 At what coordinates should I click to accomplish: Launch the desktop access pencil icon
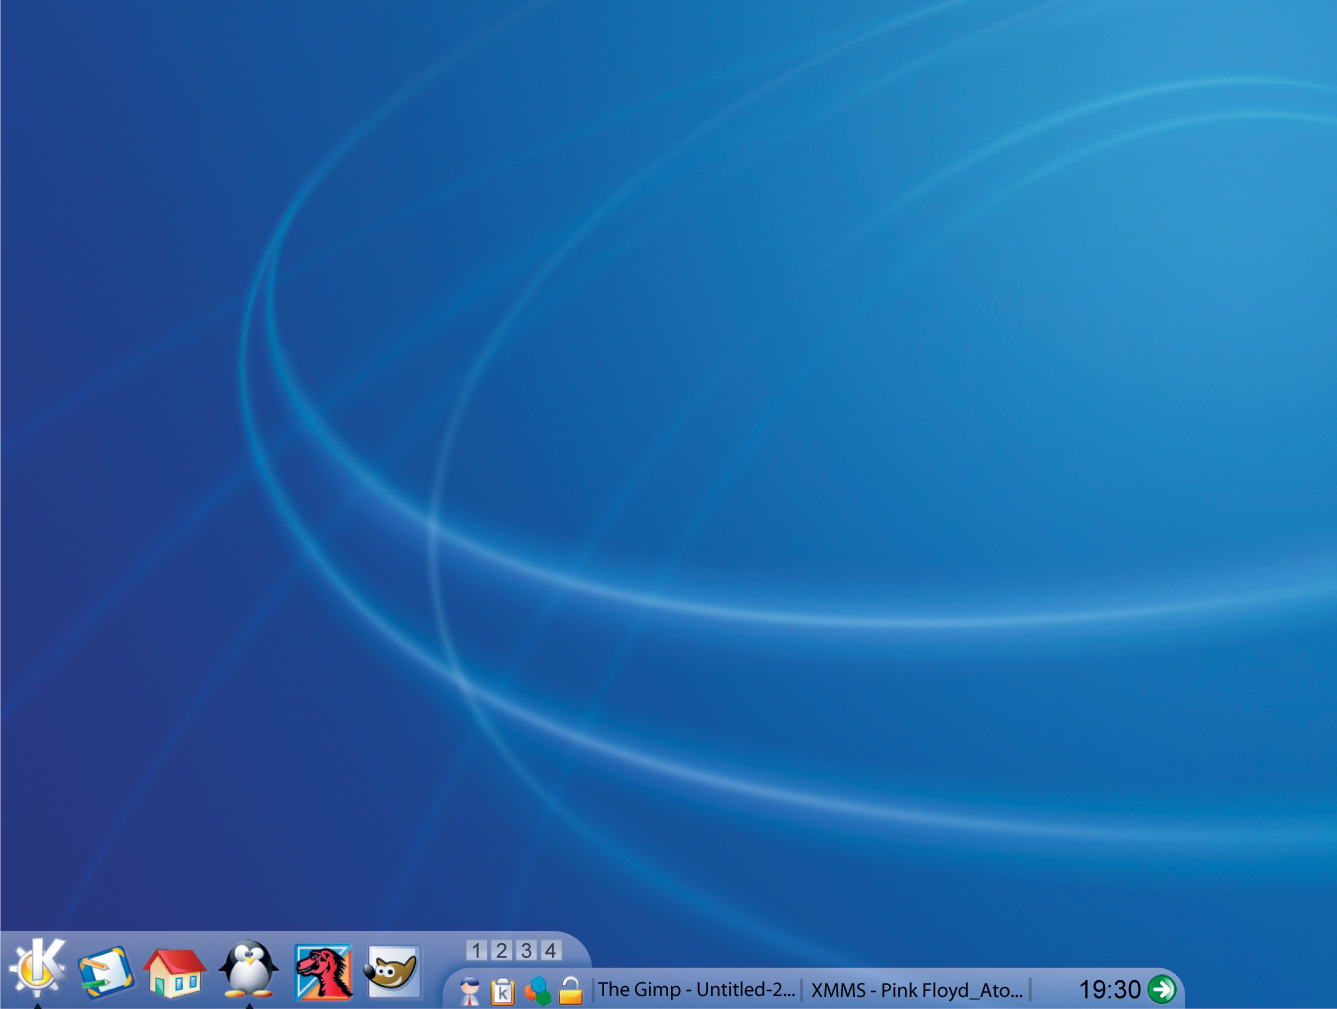pos(106,971)
